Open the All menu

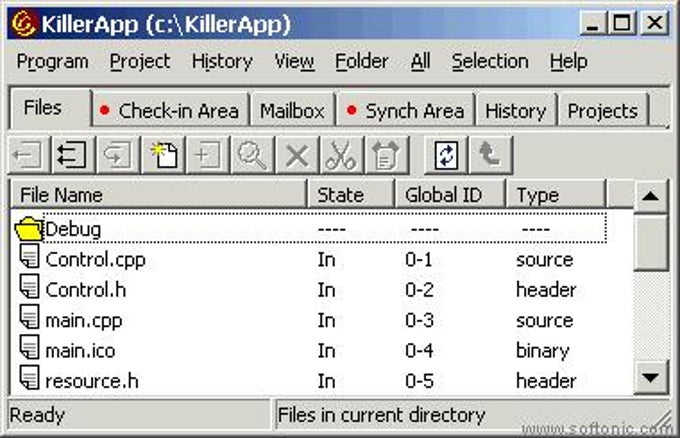[x=420, y=62]
